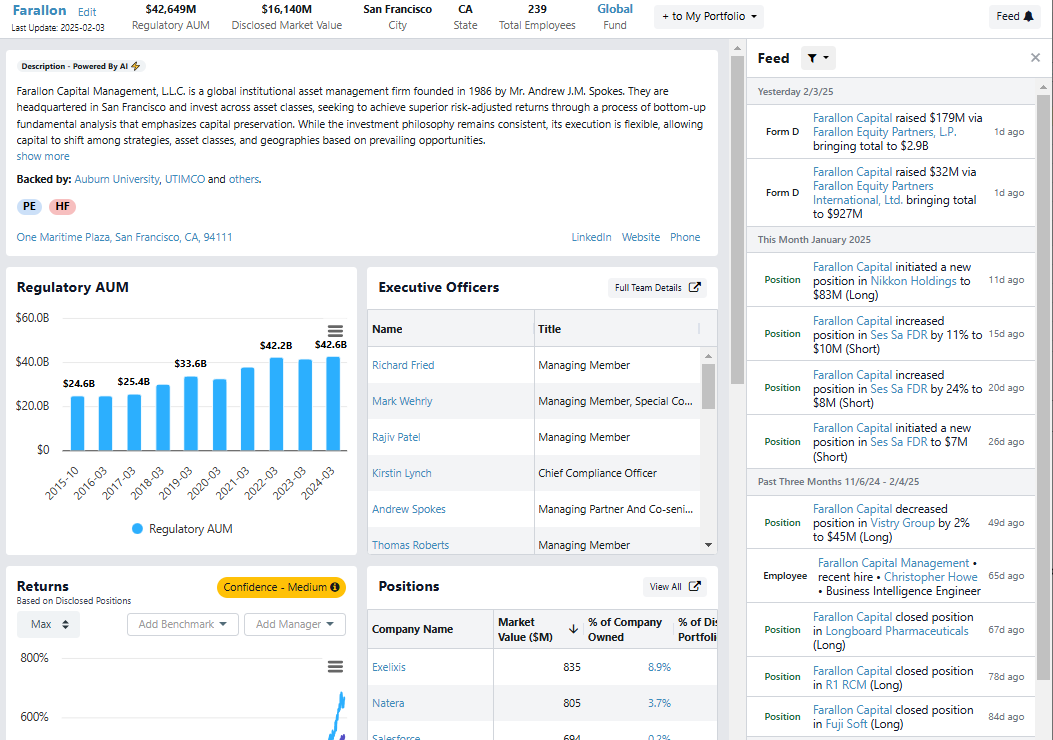Viewport: 1053px width, 740px height.
Task: Expand the + to My Portfolio dropdown
Action: (x=708, y=16)
